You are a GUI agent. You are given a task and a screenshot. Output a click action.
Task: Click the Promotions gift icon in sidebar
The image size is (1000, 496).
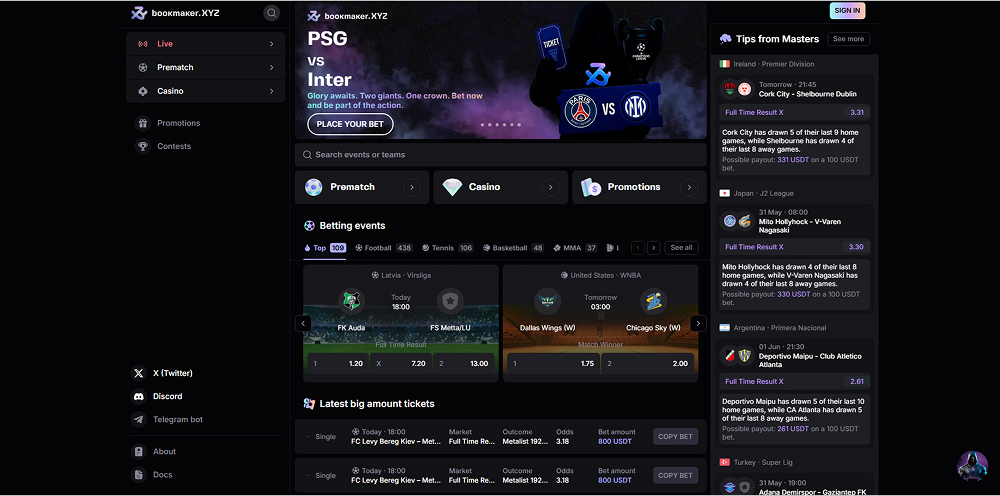pyautogui.click(x=143, y=123)
